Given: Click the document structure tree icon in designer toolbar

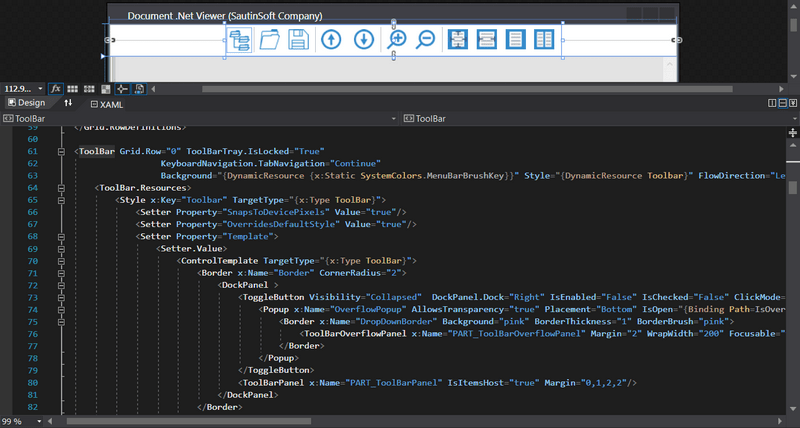Looking at the screenshot, I should (239, 40).
